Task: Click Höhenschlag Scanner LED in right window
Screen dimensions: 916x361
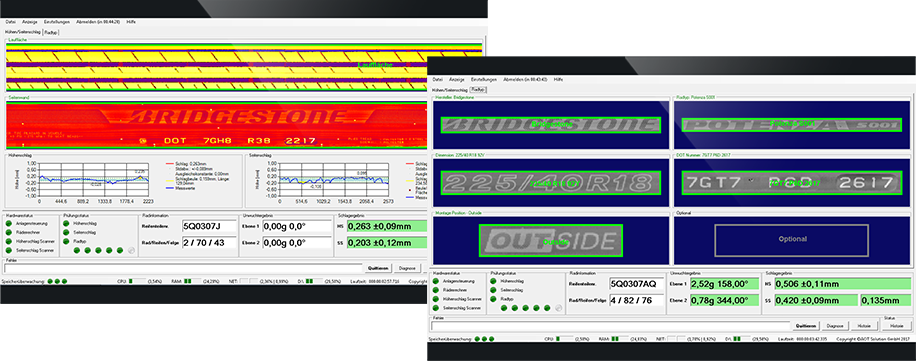Action: click(x=436, y=299)
